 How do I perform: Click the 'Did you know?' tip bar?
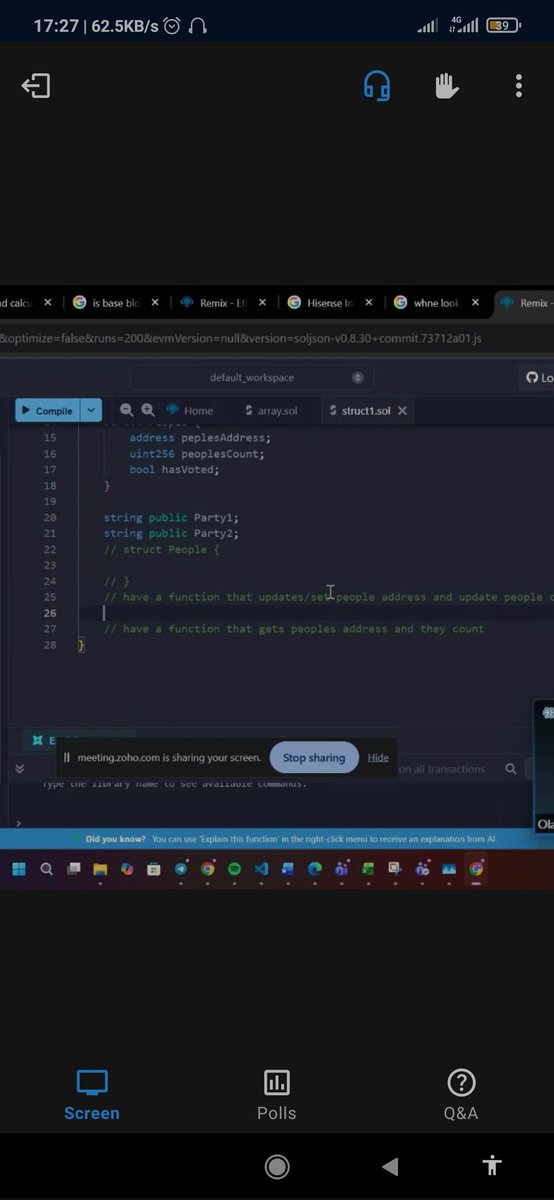click(277, 839)
